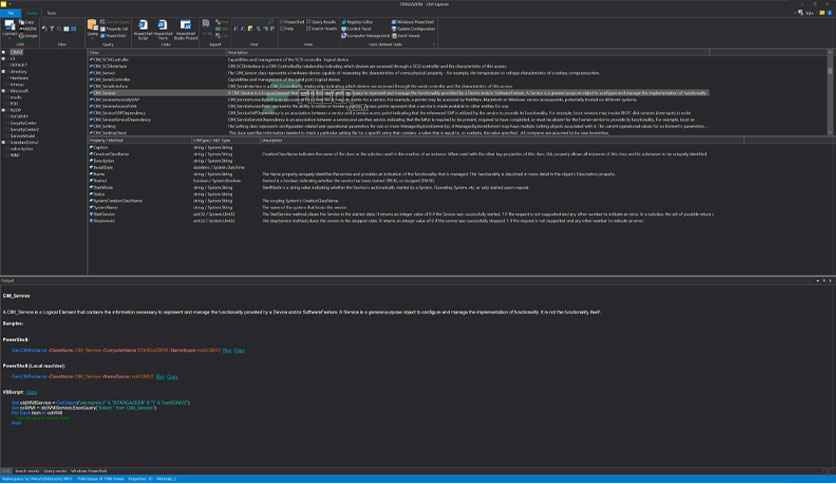
Task: Click the funnel filter icon
Action: 52,29
